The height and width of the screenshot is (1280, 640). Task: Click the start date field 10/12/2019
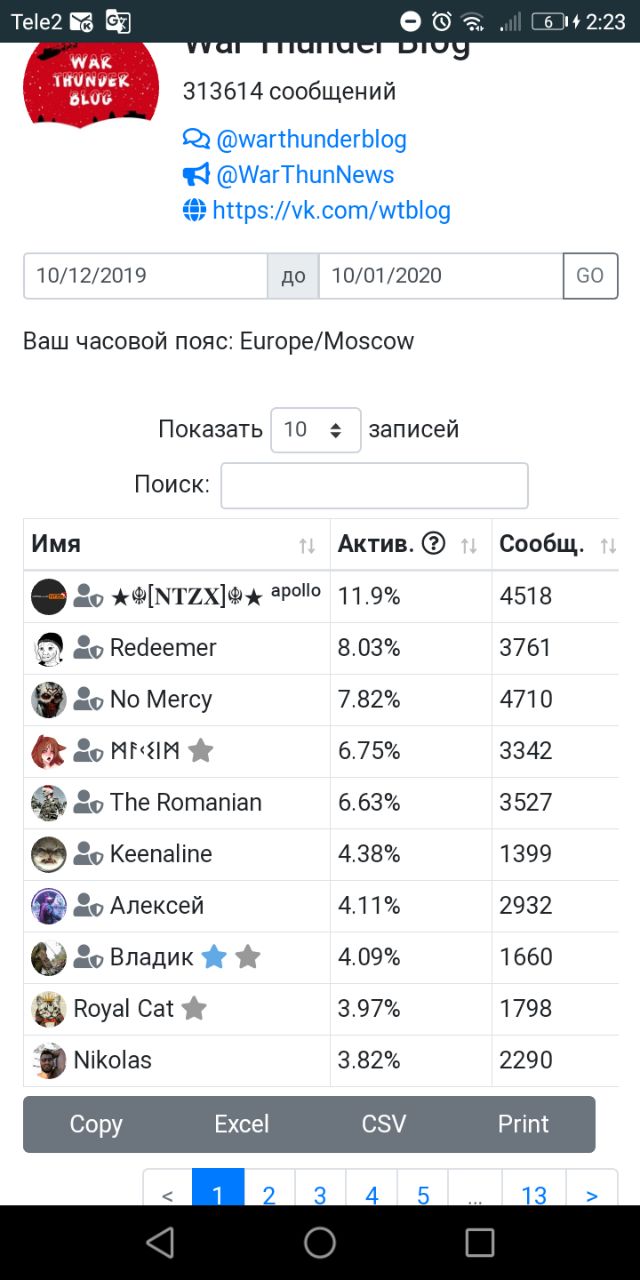click(x=145, y=276)
